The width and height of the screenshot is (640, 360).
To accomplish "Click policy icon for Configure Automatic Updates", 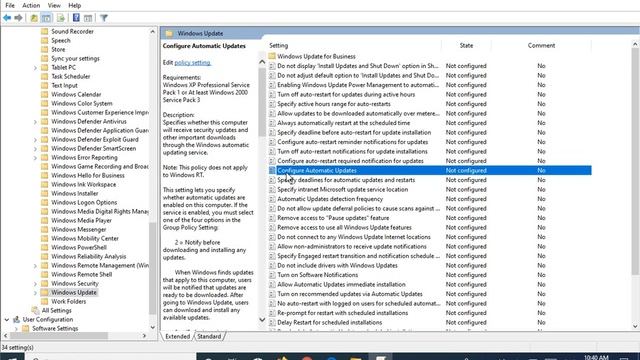I will [x=272, y=171].
